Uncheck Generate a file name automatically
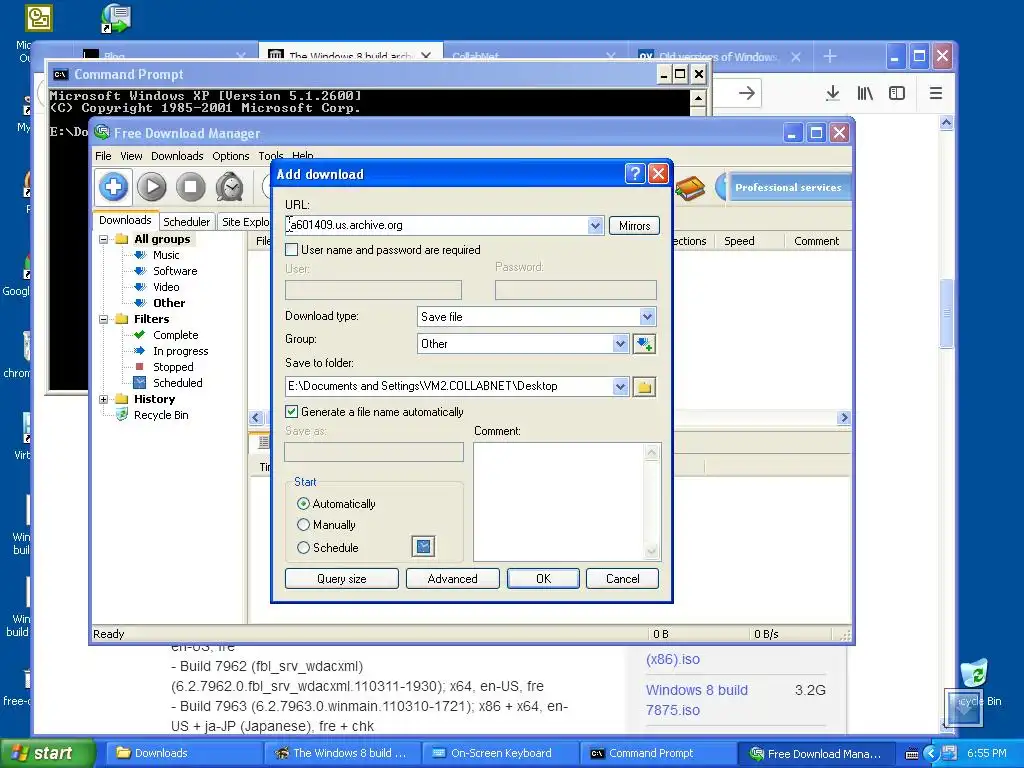This screenshot has height=768, width=1024. pyautogui.click(x=292, y=411)
